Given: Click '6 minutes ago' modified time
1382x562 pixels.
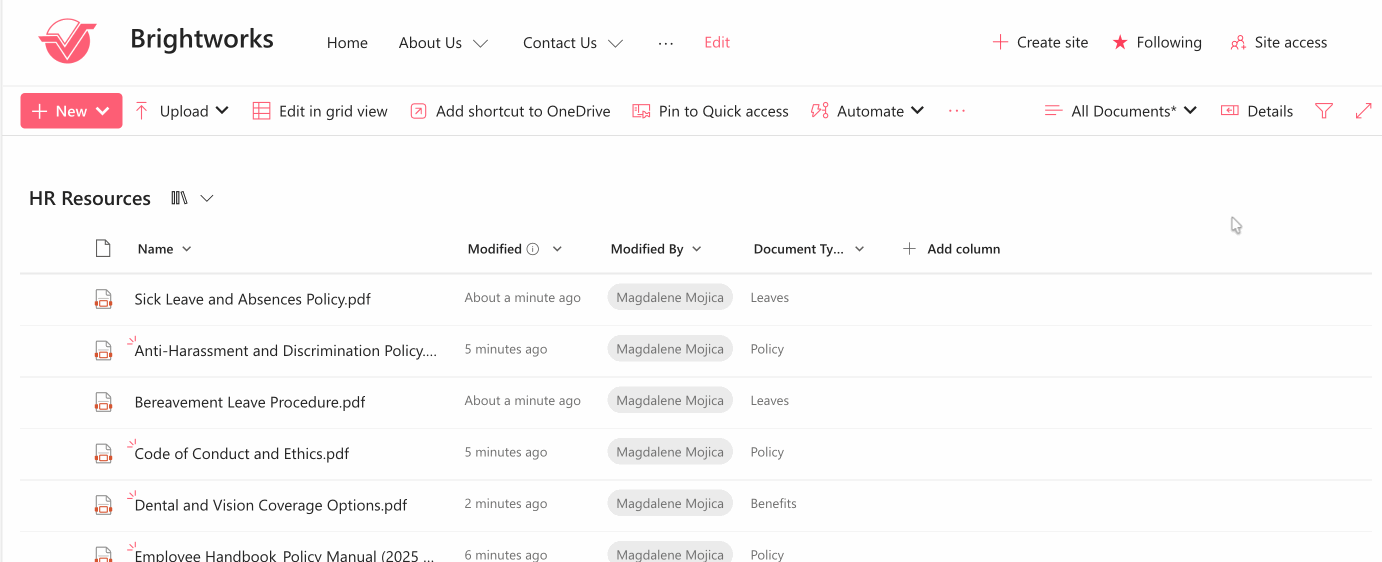Looking at the screenshot, I should [506, 555].
